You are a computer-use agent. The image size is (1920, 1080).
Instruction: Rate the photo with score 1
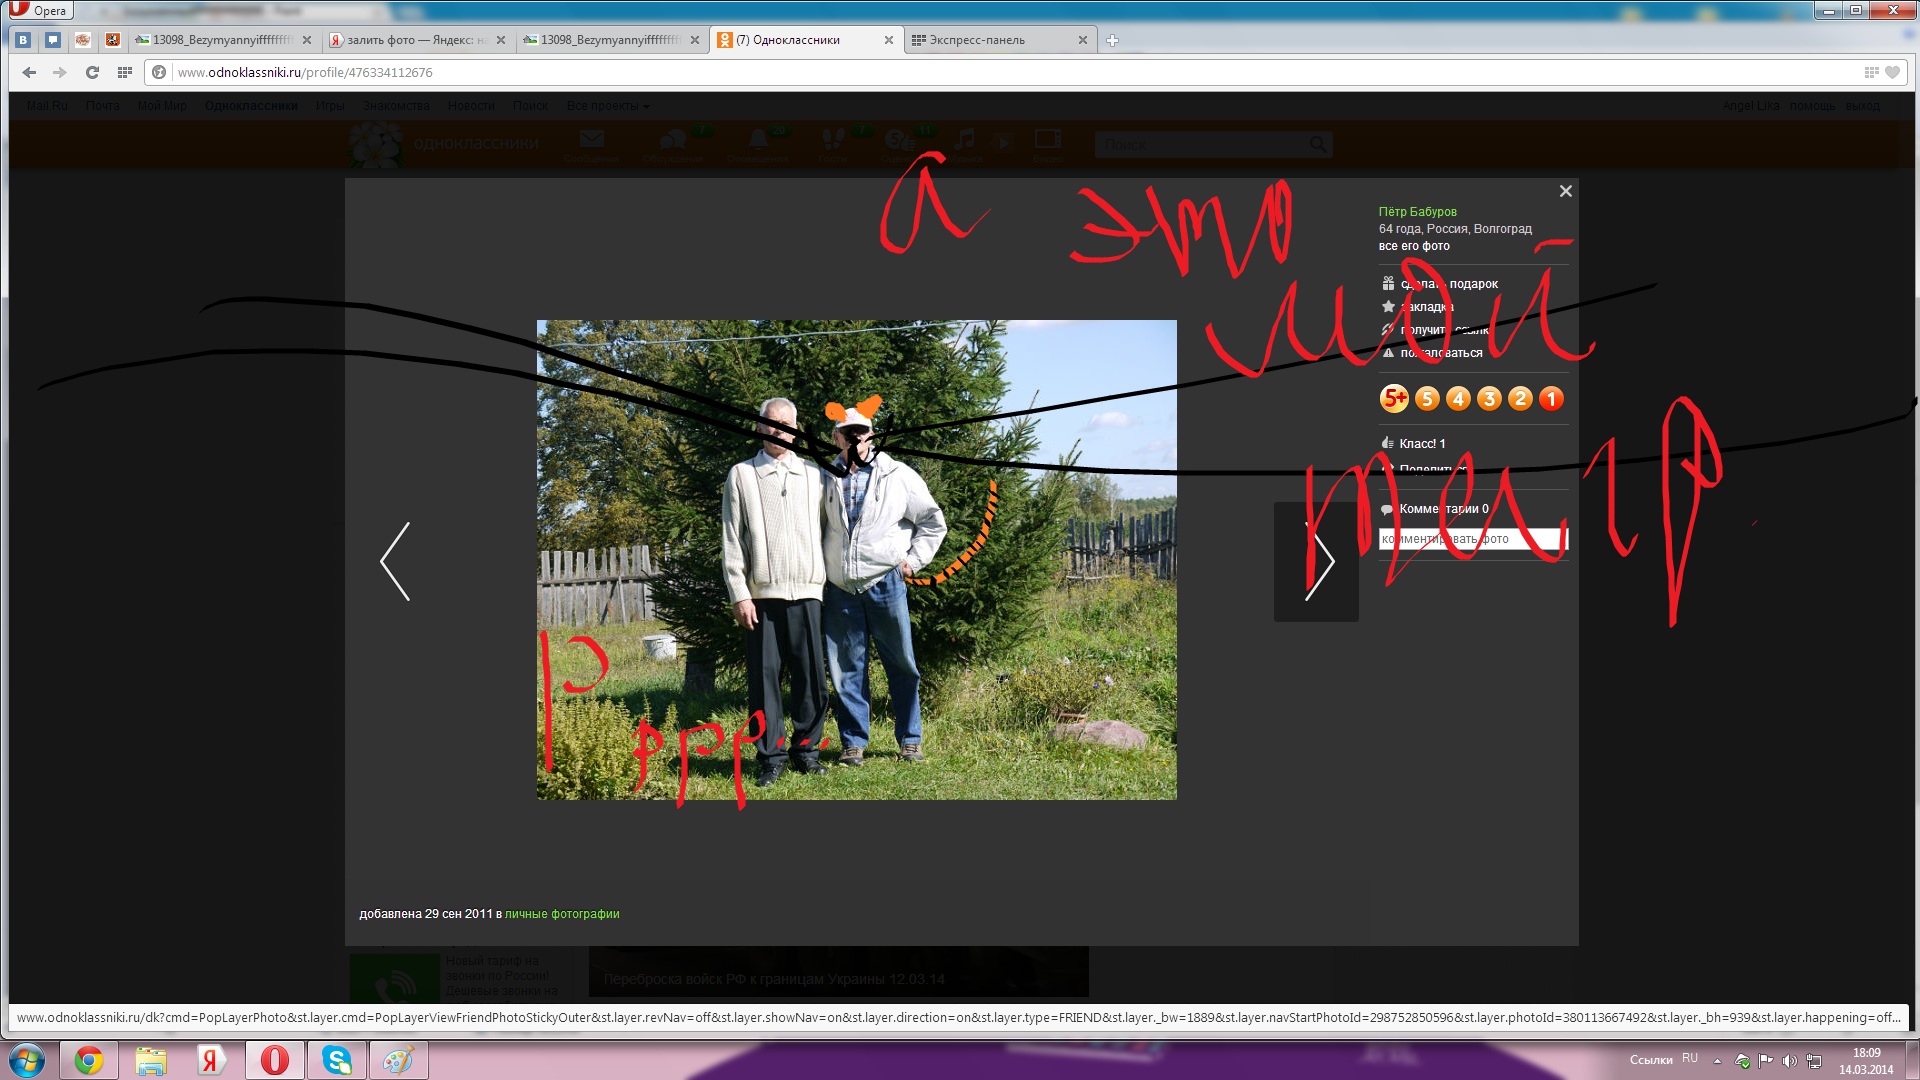[x=1551, y=399]
